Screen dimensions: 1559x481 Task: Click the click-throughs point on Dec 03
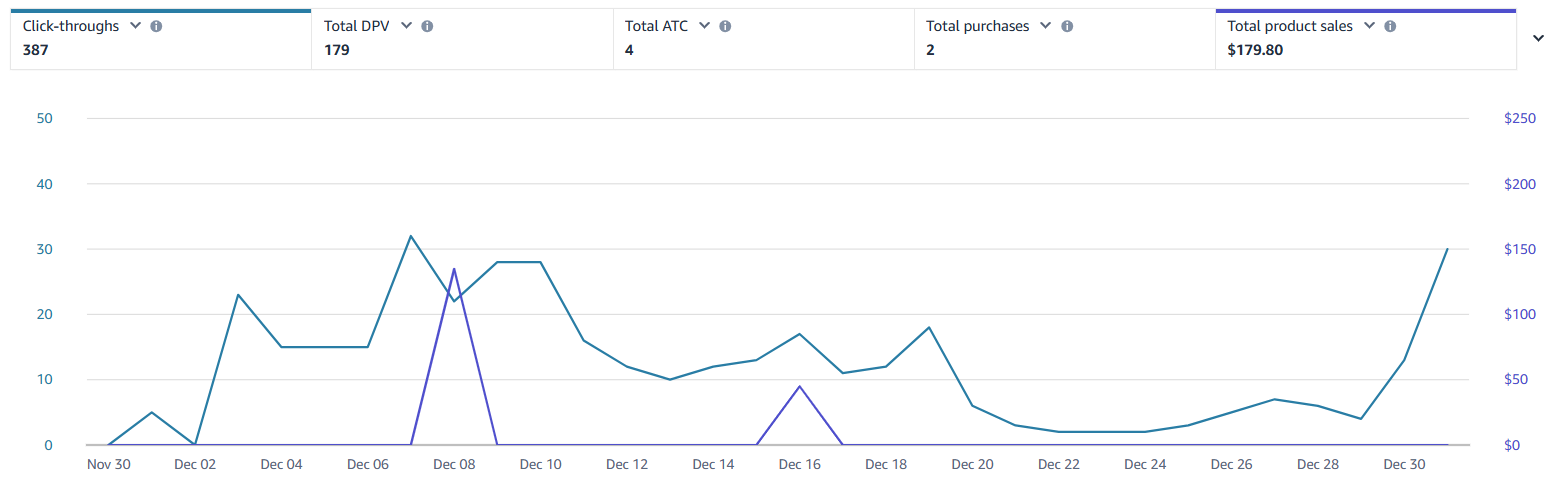click(x=238, y=295)
